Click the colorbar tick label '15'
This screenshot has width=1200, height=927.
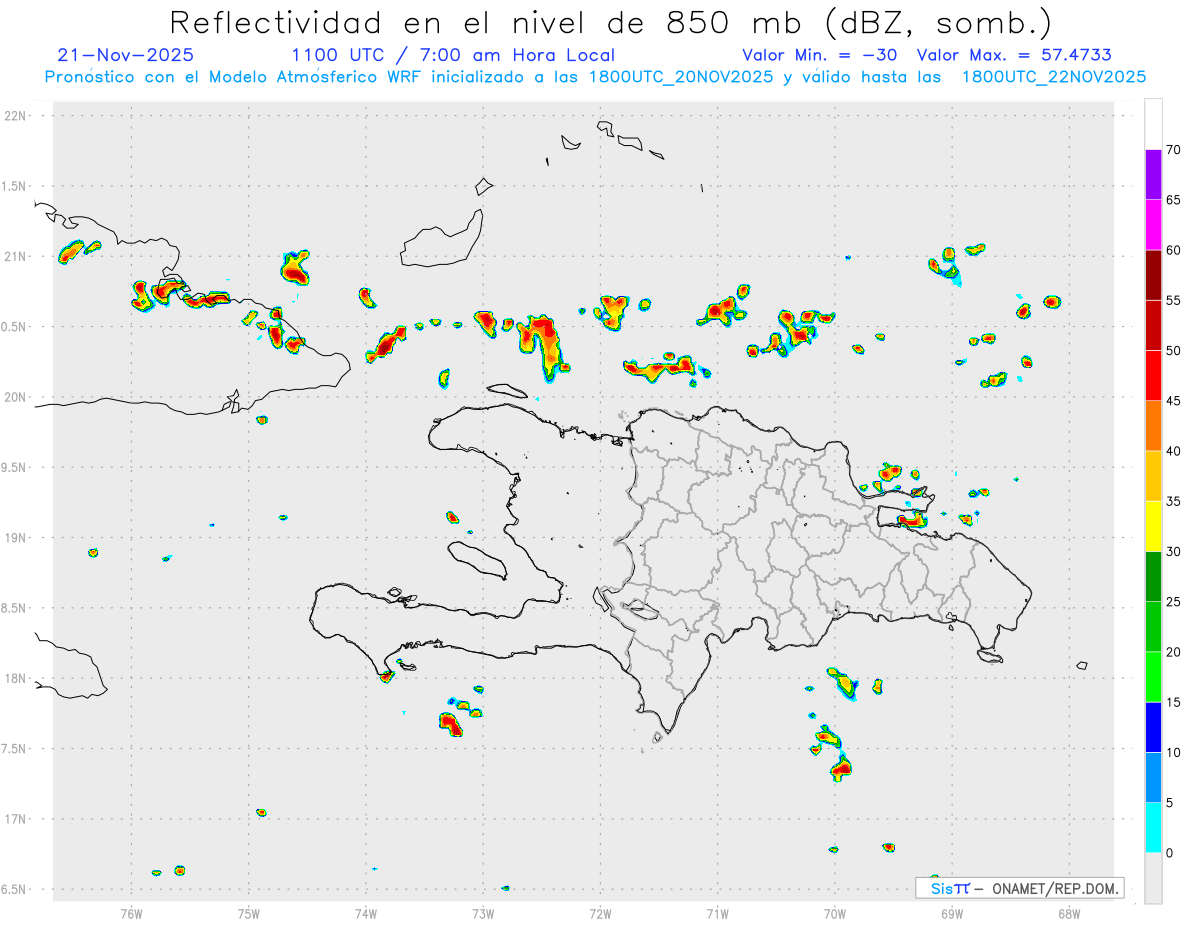1174,702
